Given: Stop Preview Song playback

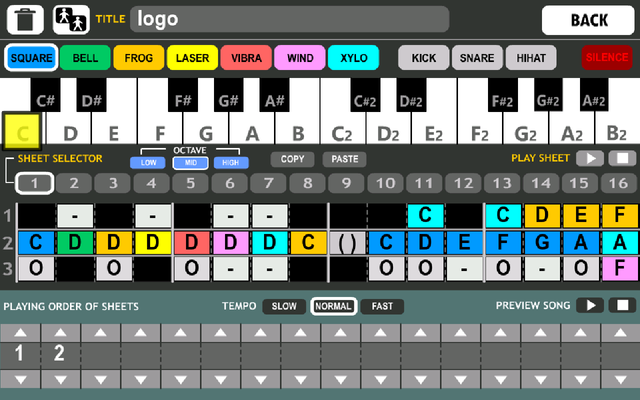Looking at the screenshot, I should click(x=622, y=305).
